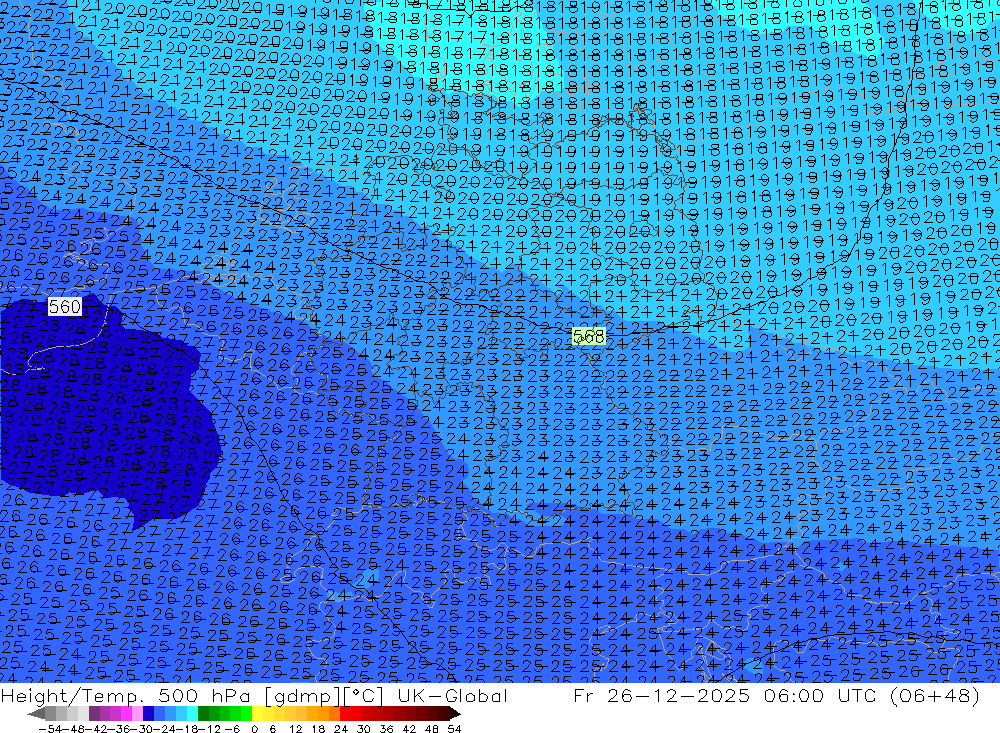The image size is (1000, 733).
Task: Click the 'Fr 26-12-2025' date text
Action: [661, 695]
